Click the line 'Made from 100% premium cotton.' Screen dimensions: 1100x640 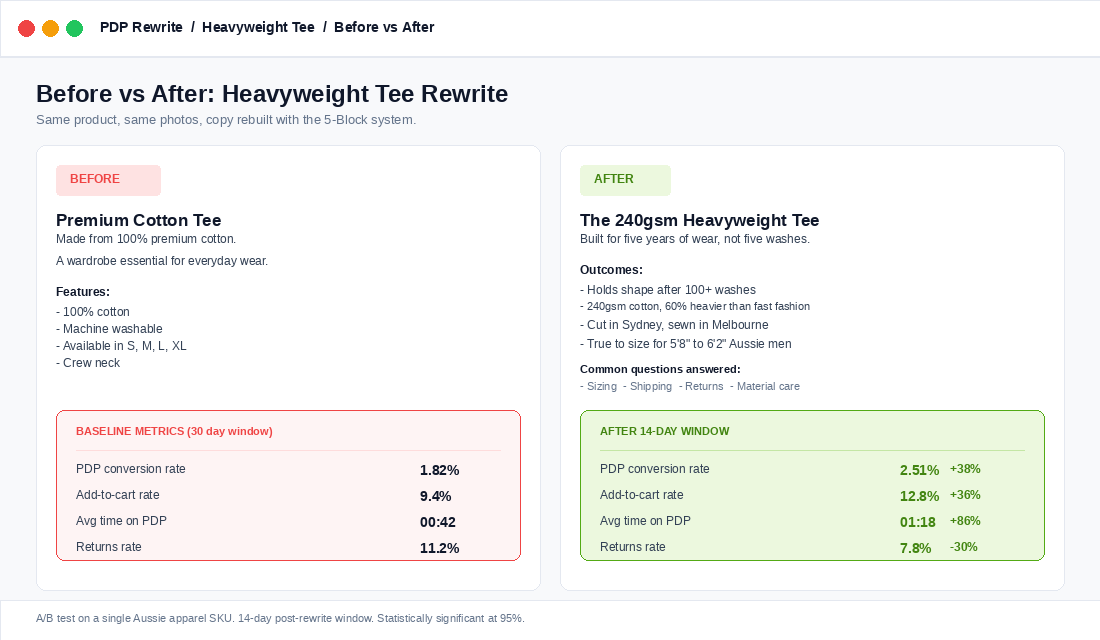[146, 239]
